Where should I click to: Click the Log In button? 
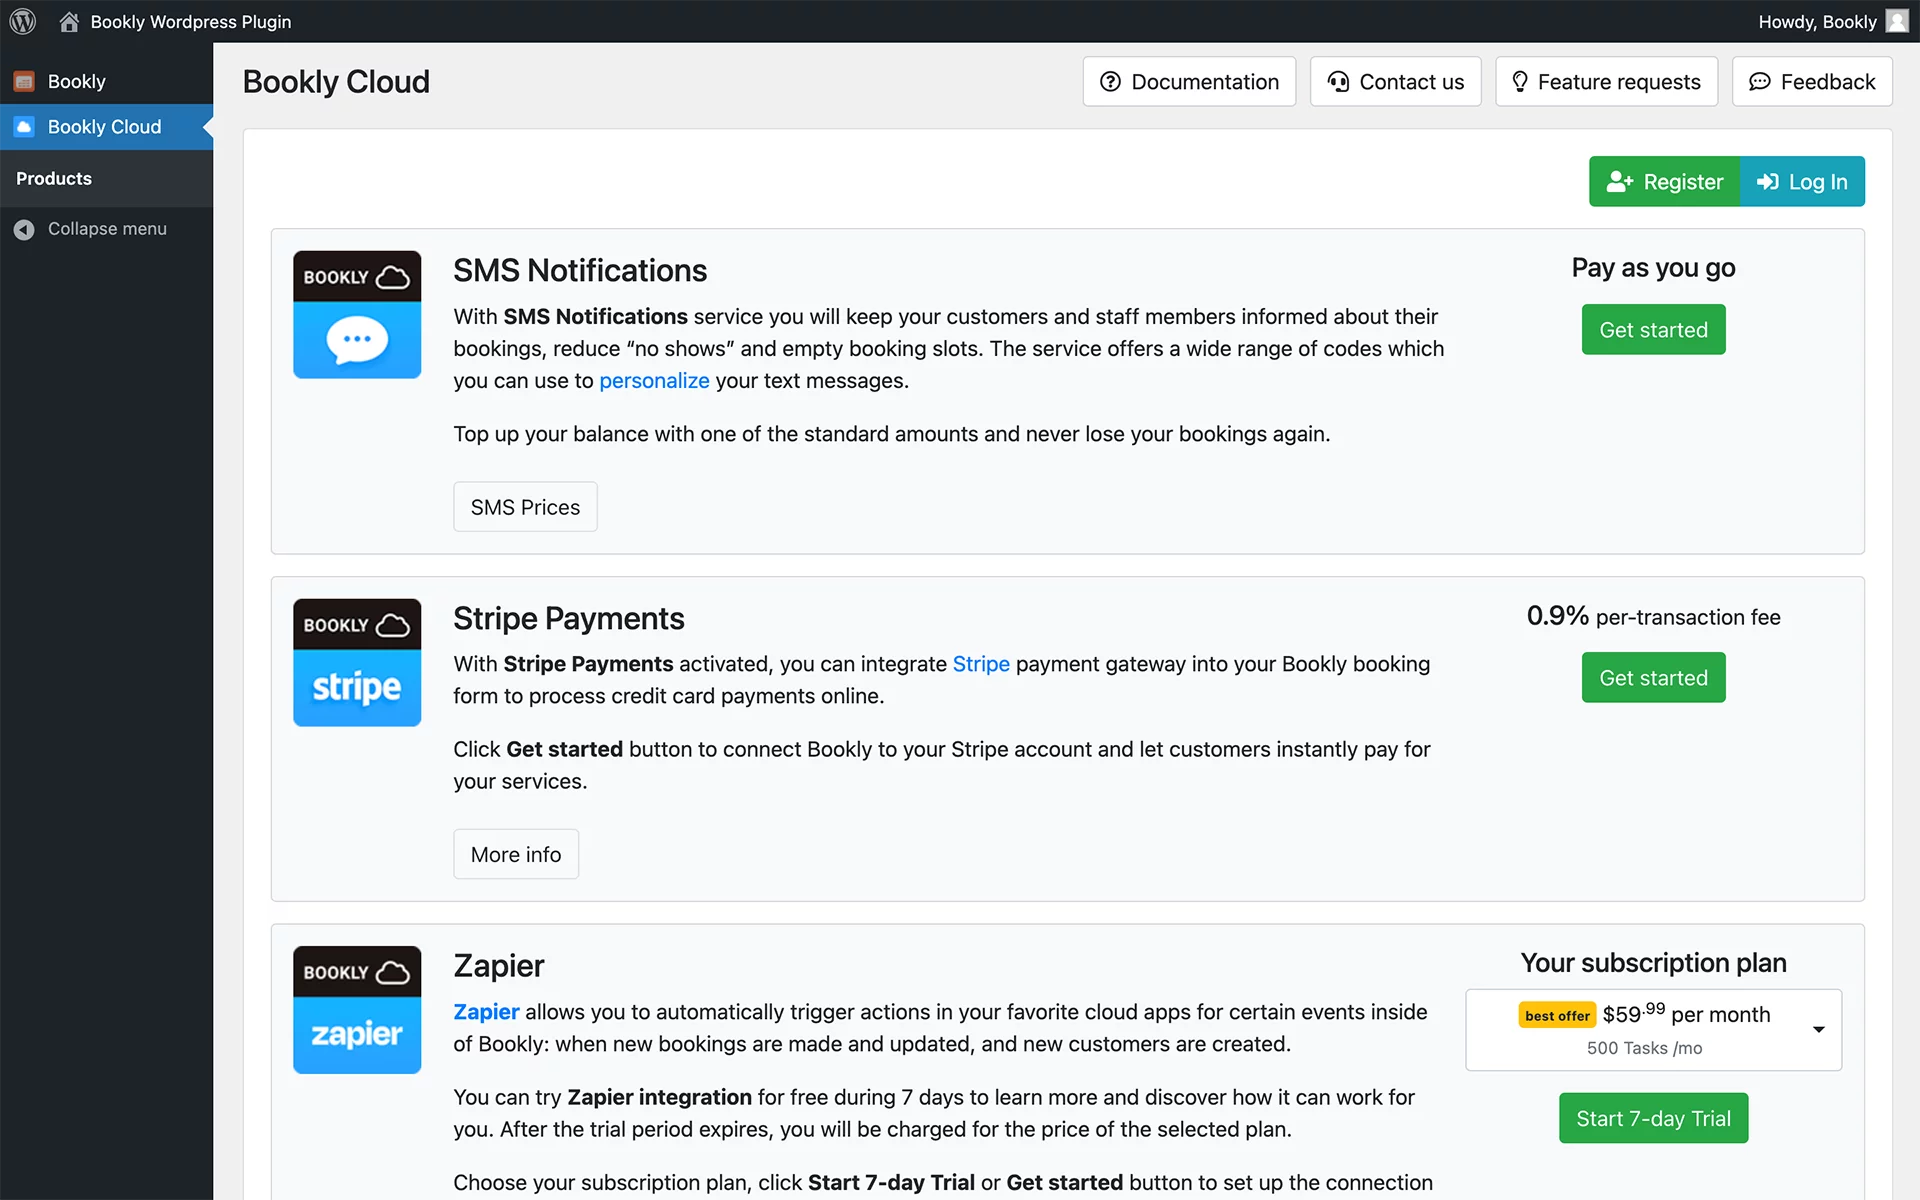point(1802,181)
